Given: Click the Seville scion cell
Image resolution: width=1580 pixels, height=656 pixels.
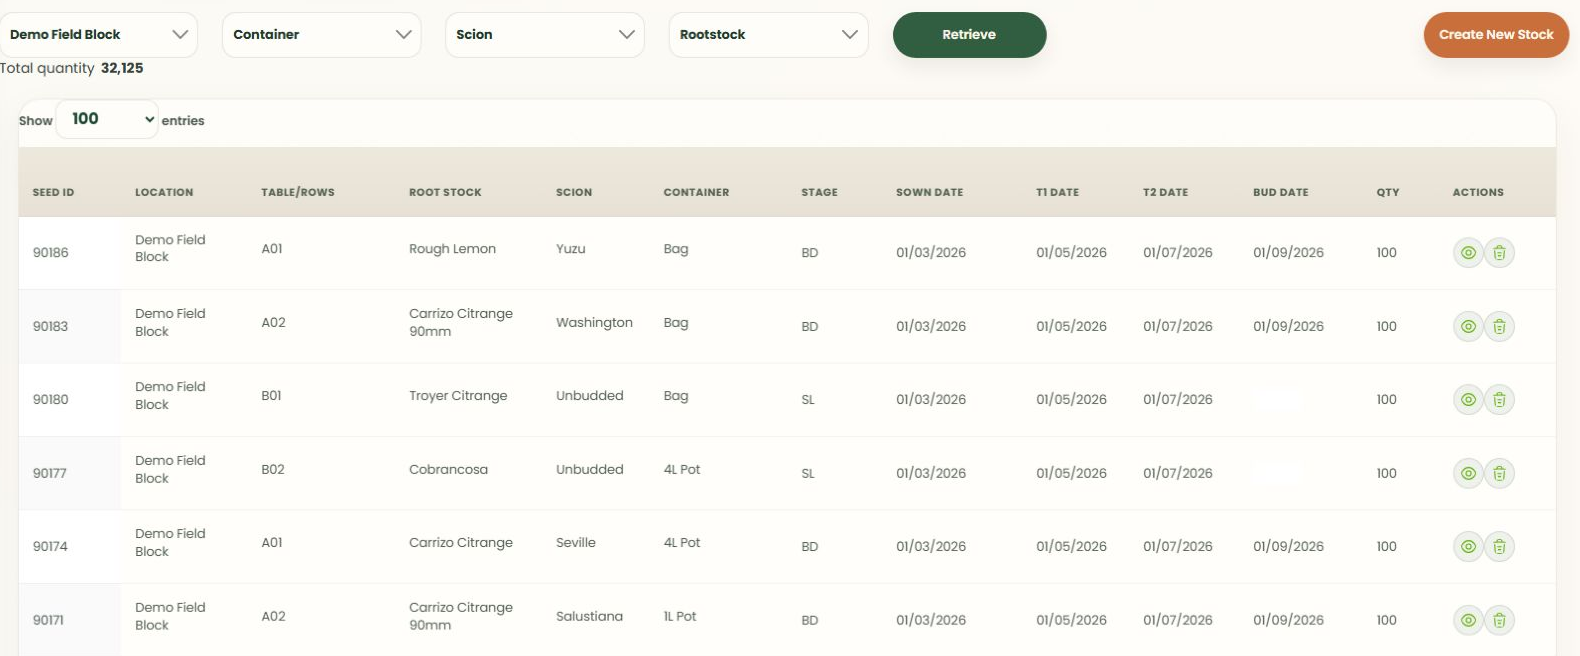Looking at the screenshot, I should [575, 543].
